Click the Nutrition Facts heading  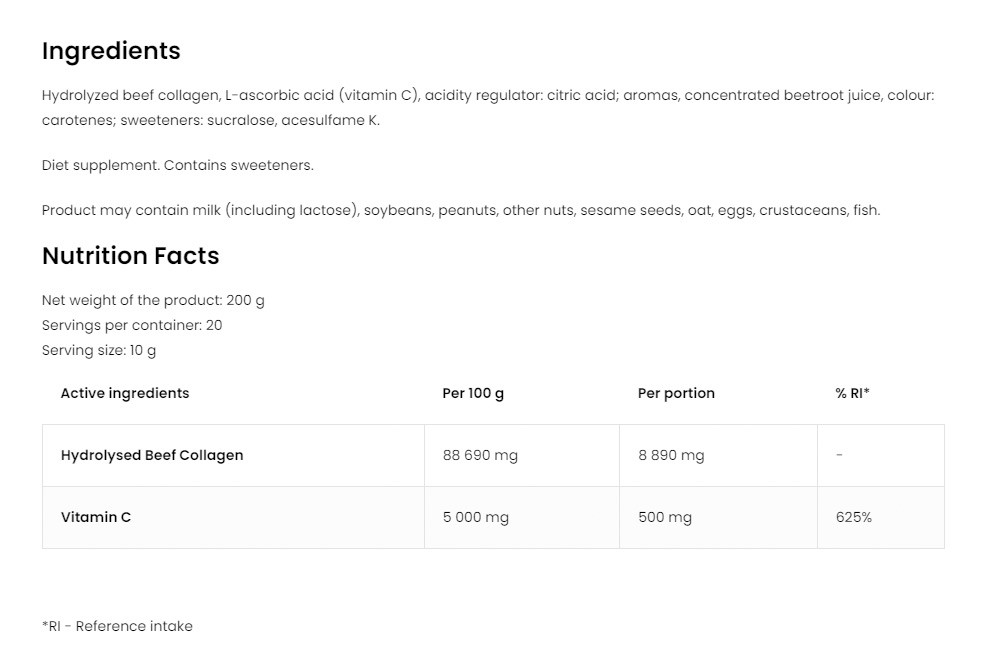131,255
